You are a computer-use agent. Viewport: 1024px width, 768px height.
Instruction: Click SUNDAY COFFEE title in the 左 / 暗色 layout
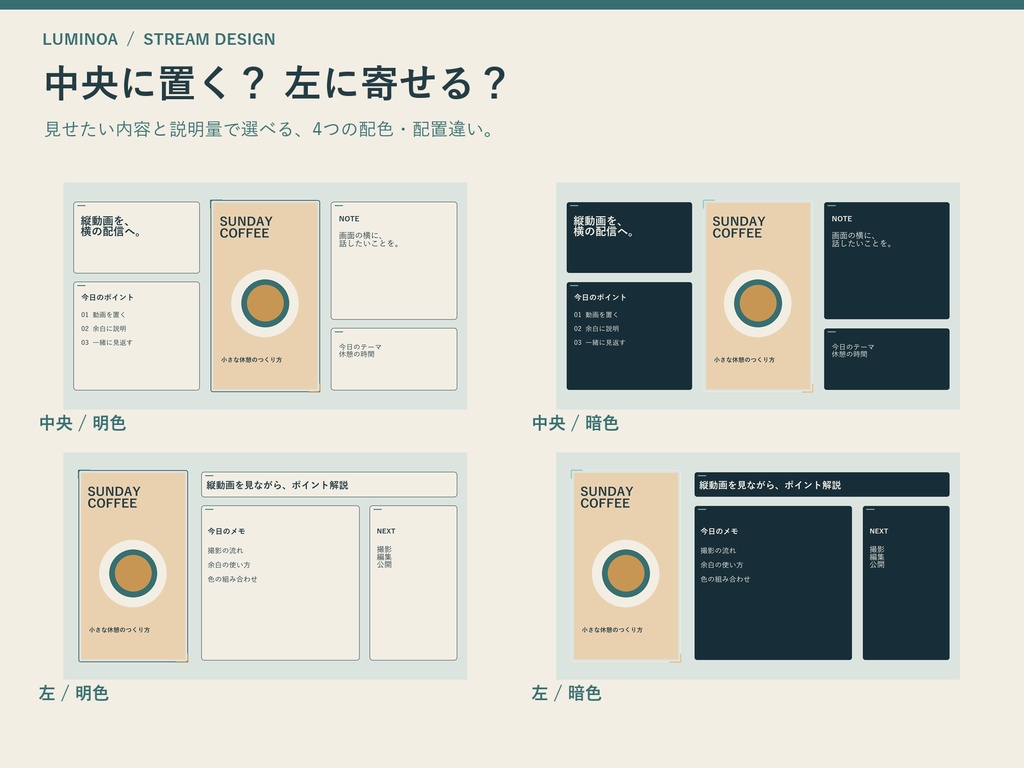coord(606,497)
